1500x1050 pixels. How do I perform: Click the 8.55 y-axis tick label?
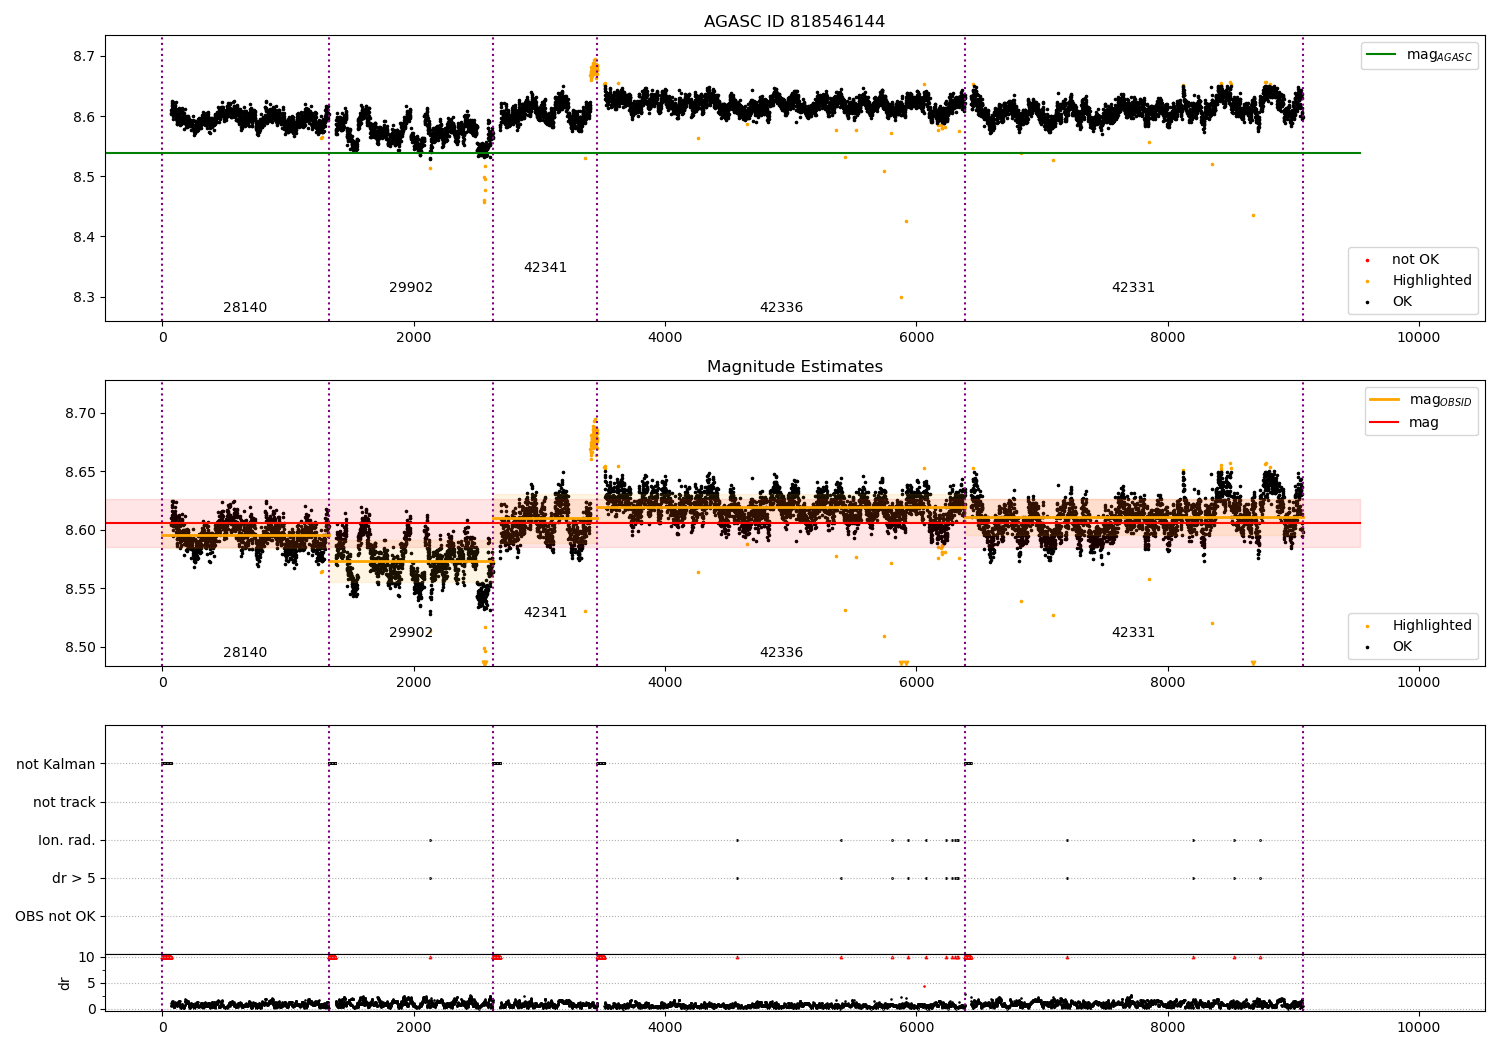click(80, 589)
